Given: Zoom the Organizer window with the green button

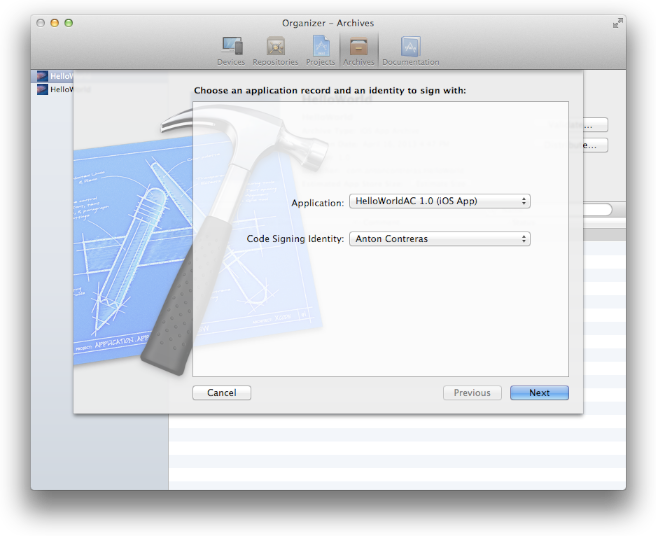Looking at the screenshot, I should [x=69, y=22].
